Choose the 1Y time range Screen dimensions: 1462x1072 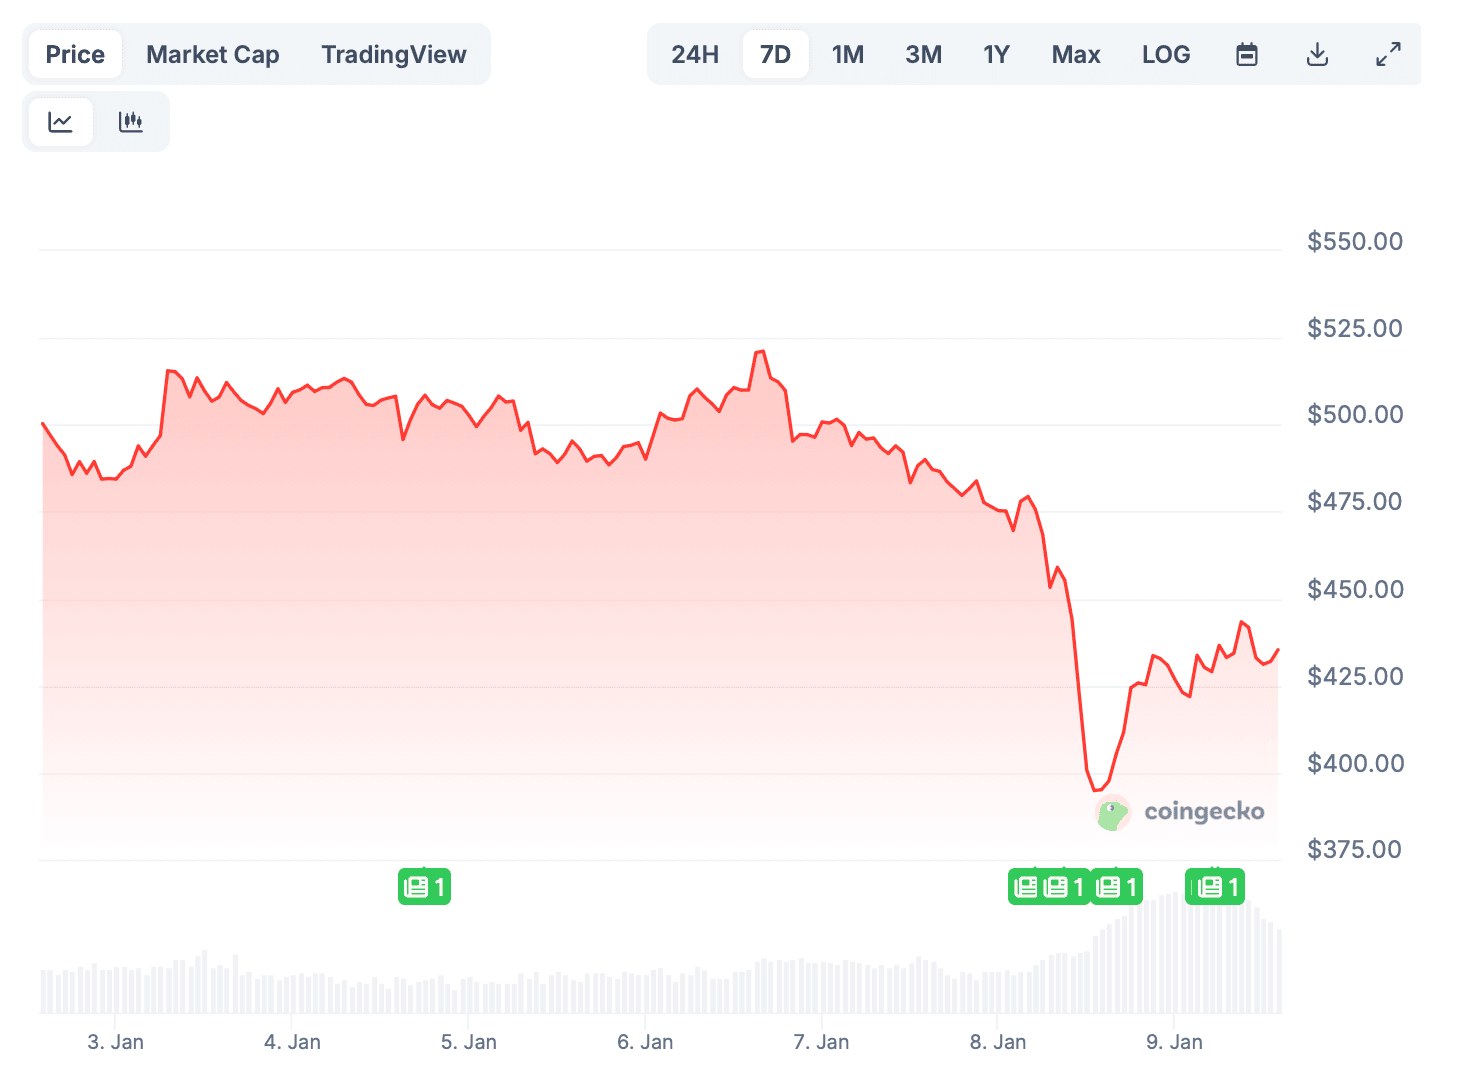click(x=996, y=54)
